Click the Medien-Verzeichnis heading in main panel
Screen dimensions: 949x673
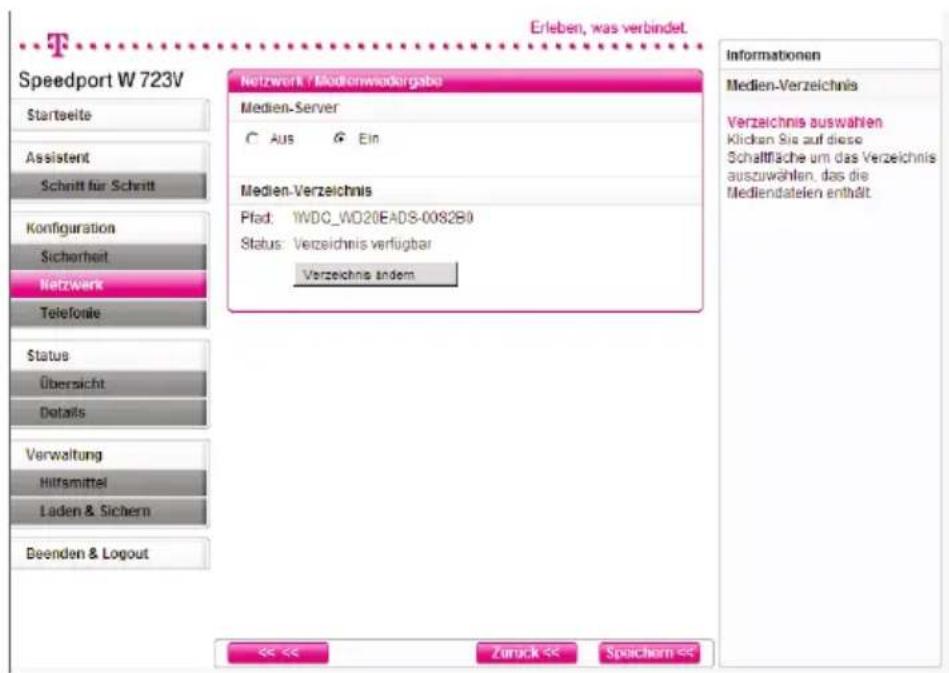tap(306, 191)
